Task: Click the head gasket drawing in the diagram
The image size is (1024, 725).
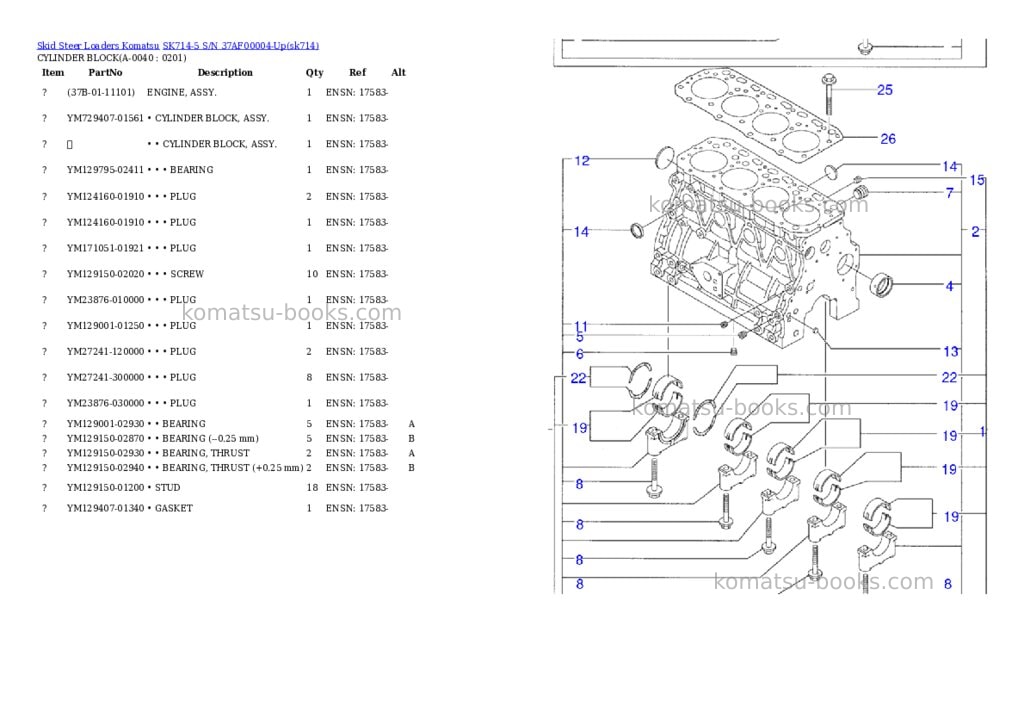Action: (x=758, y=114)
